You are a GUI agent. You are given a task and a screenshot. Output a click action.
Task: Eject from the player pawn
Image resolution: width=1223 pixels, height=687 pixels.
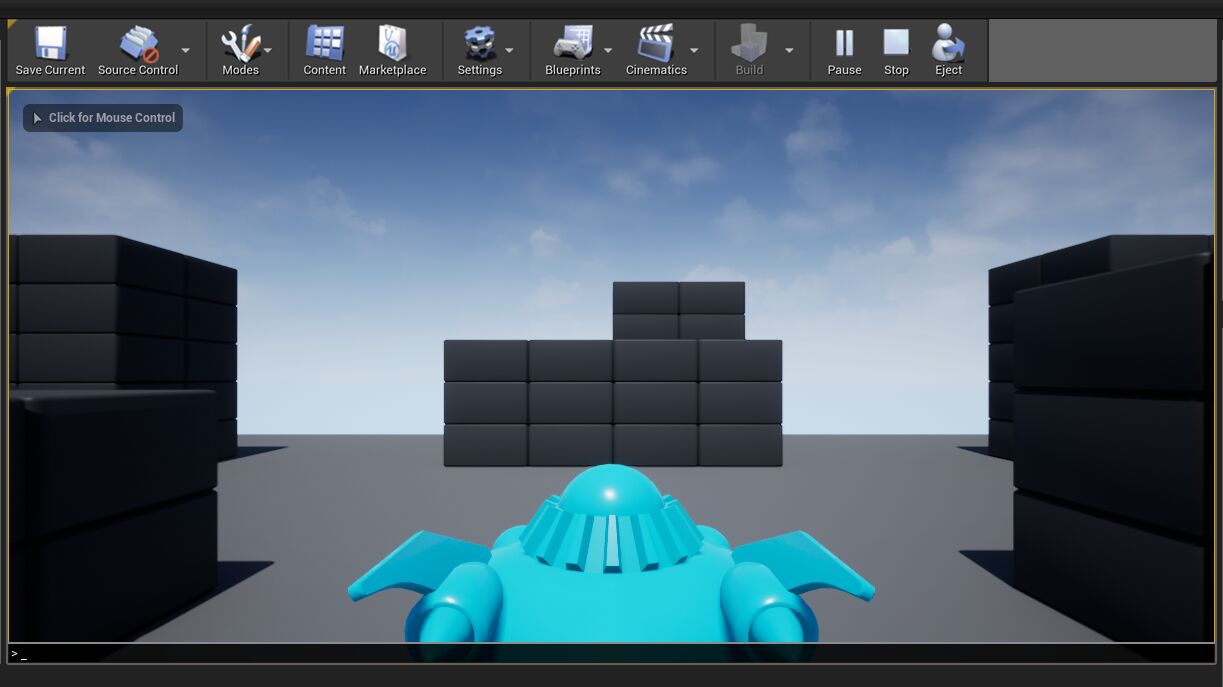point(947,44)
